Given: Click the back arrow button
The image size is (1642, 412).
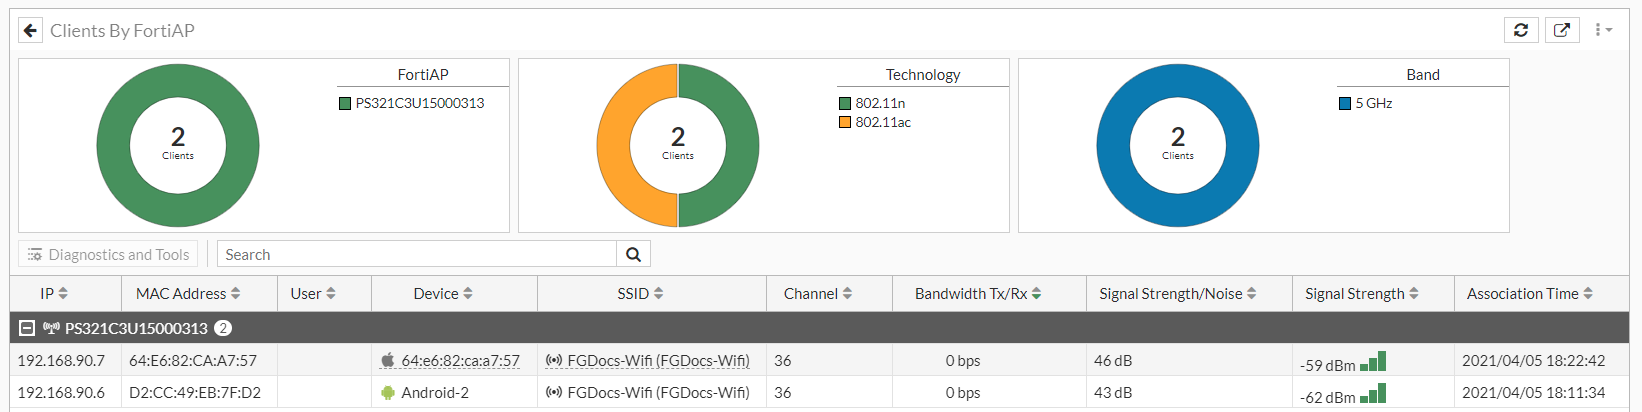Looking at the screenshot, I should [31, 31].
